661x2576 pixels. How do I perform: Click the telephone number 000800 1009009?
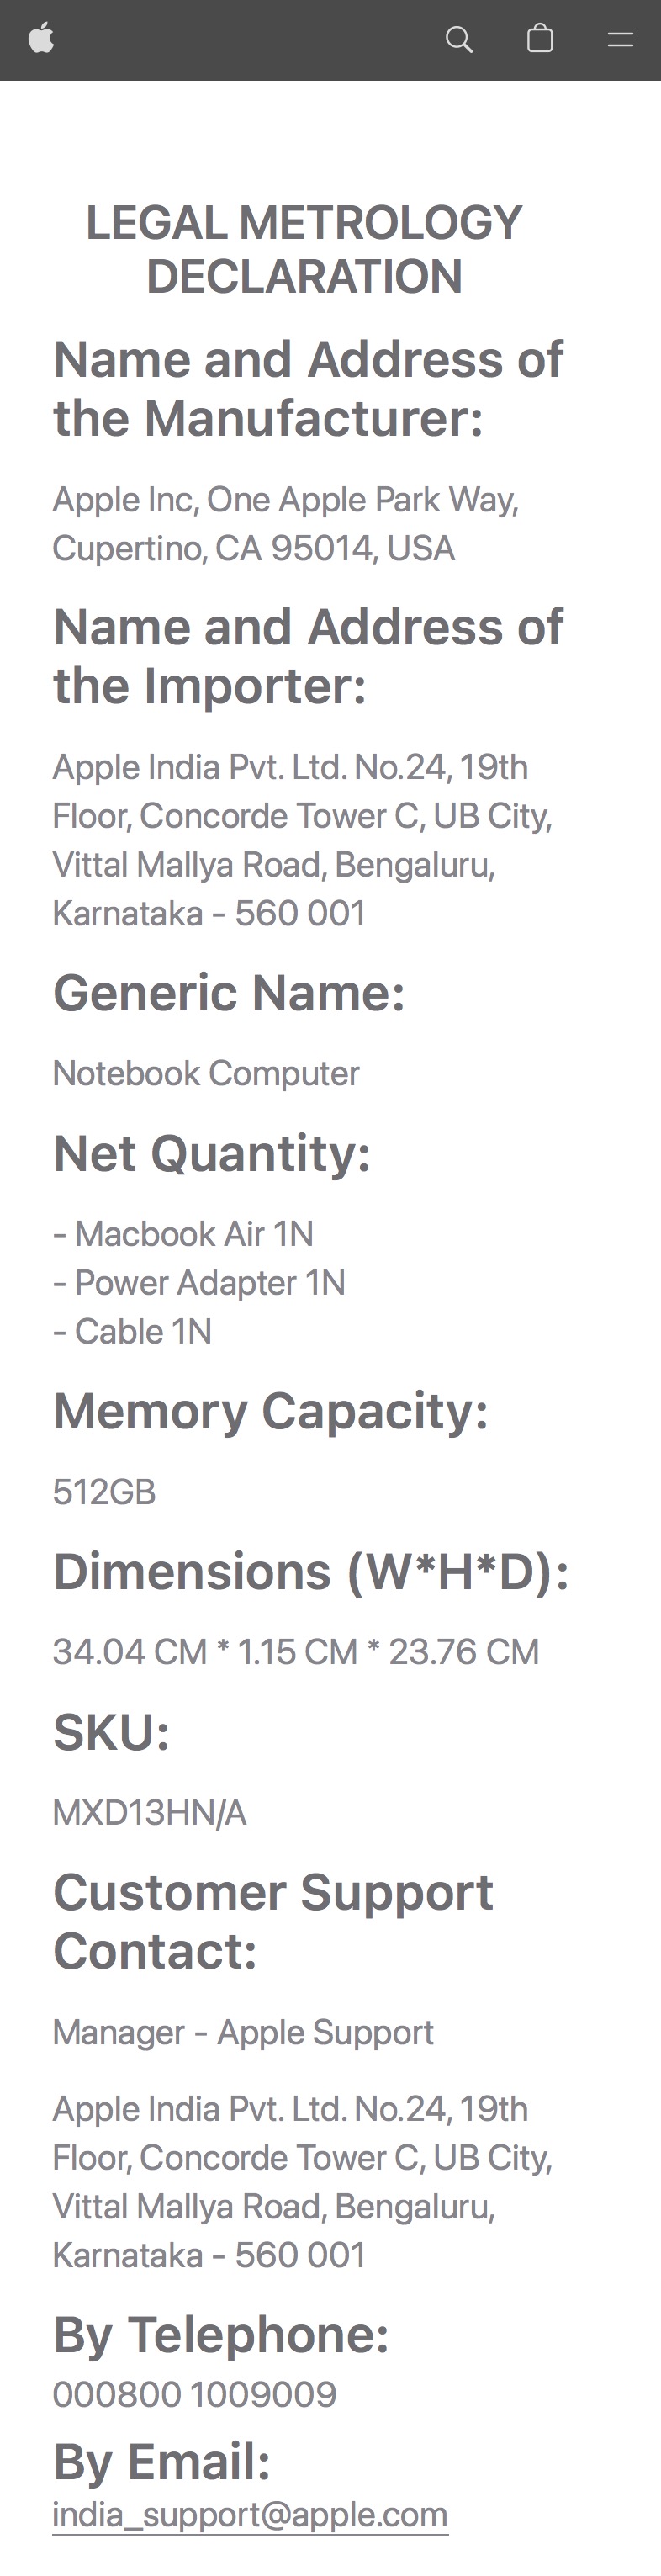point(195,2395)
